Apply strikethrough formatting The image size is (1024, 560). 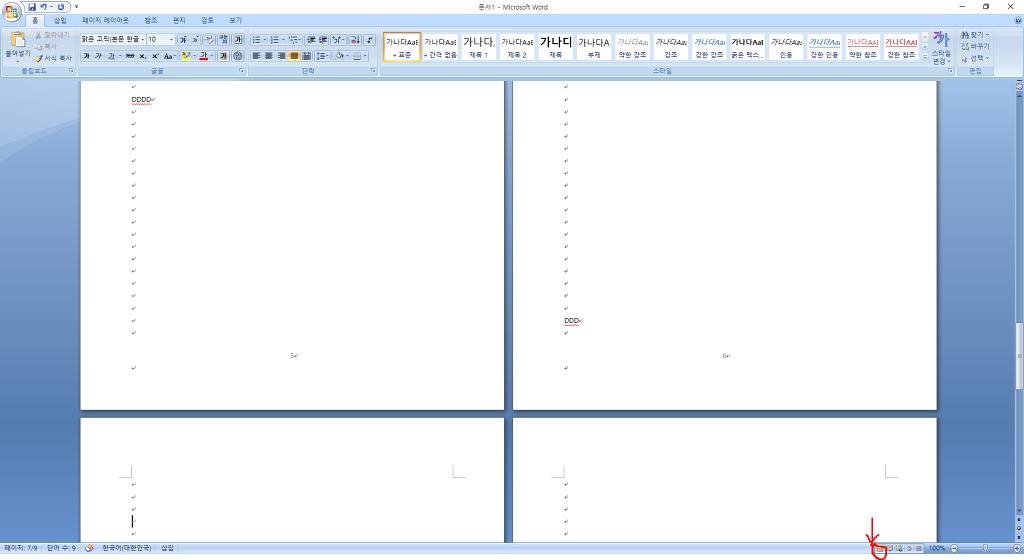(130, 56)
